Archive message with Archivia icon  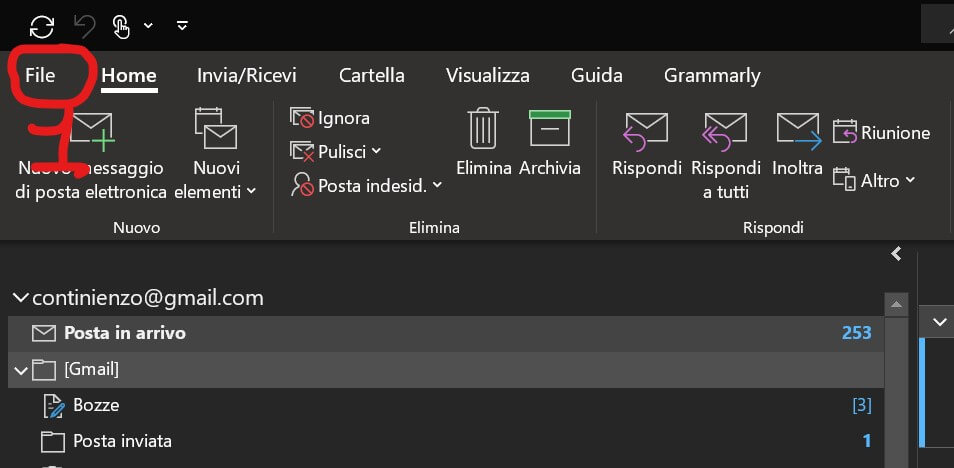point(549,129)
